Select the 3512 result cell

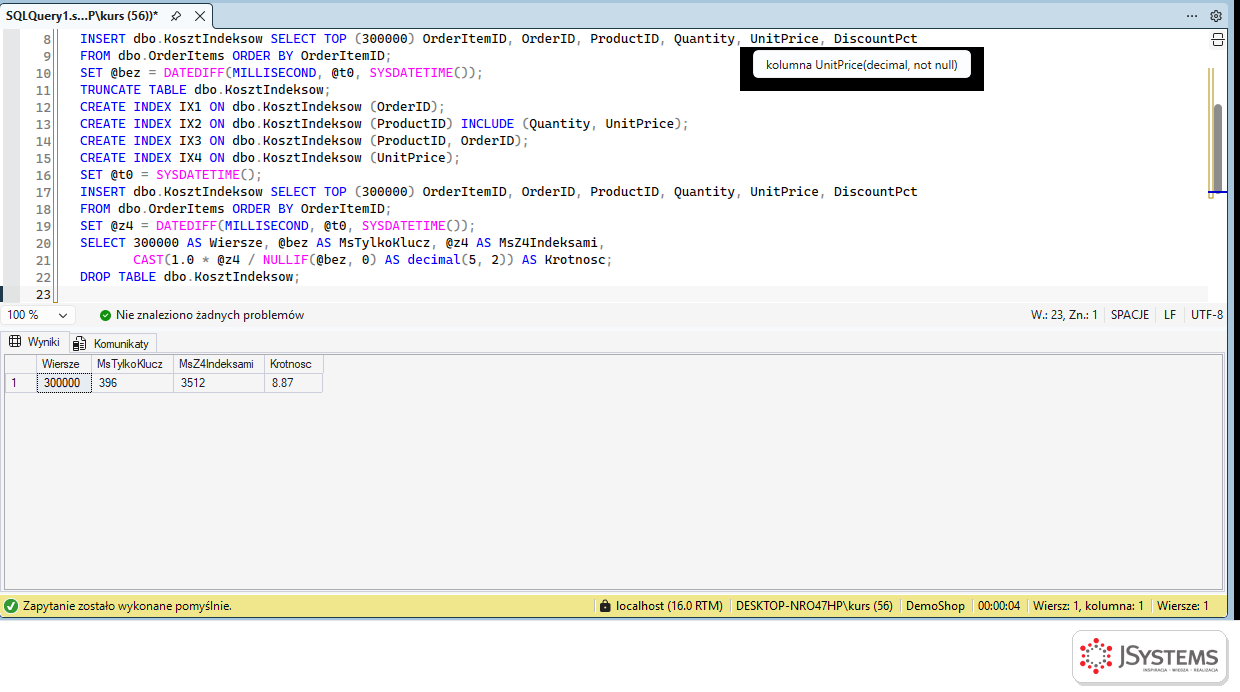219,383
